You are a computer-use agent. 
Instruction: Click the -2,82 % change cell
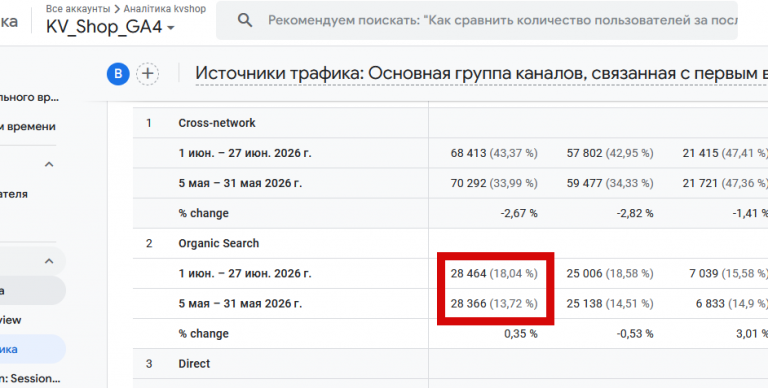coord(635,214)
